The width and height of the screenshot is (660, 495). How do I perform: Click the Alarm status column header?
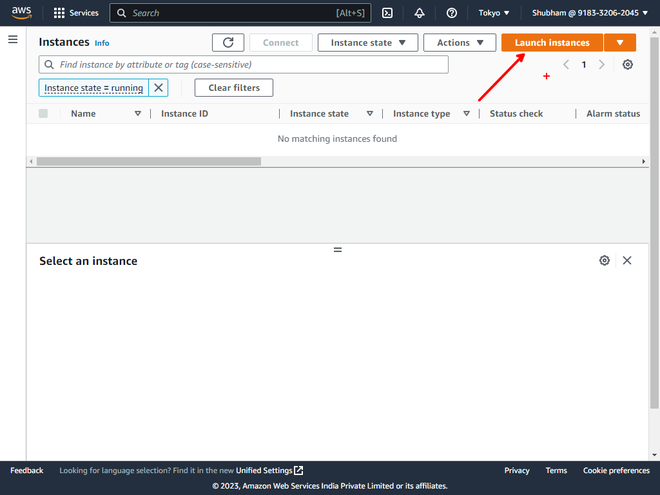click(x=613, y=113)
